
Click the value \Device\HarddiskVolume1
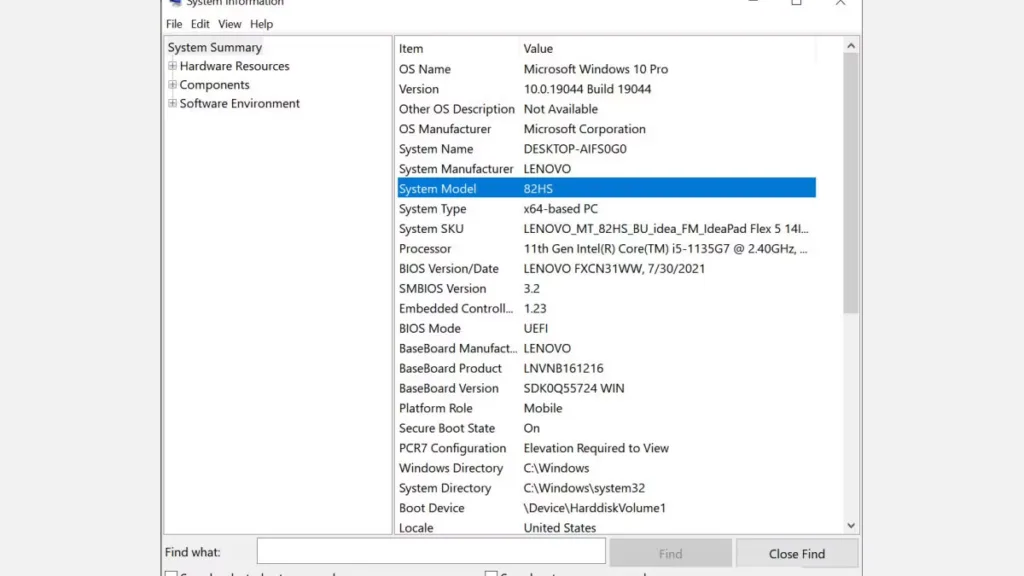tap(594, 507)
